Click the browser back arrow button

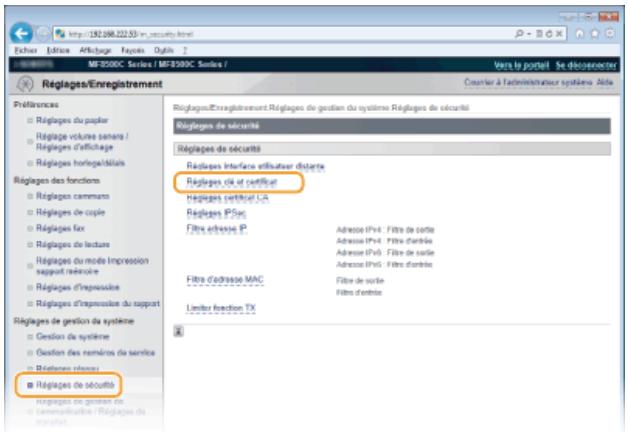(x=21, y=33)
